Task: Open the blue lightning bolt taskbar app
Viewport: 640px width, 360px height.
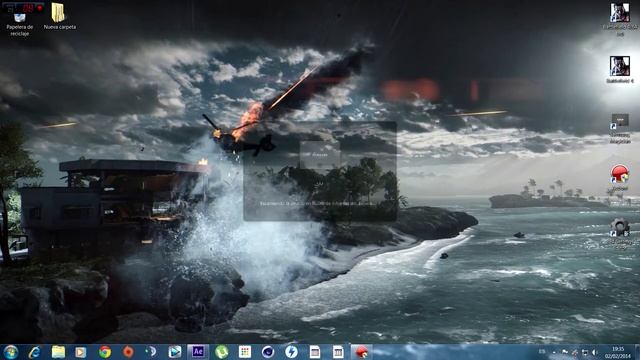Action: pos(291,352)
